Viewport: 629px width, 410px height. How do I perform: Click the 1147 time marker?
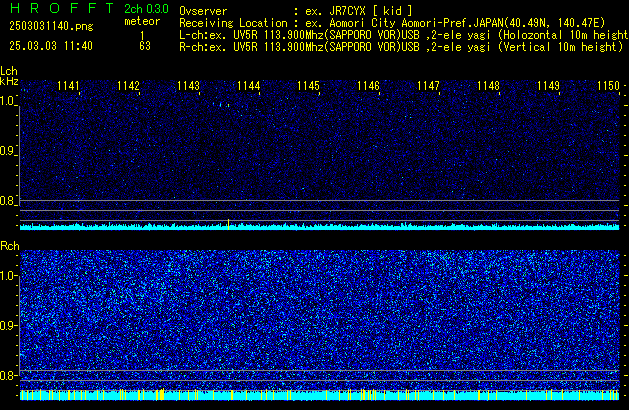coord(428,86)
